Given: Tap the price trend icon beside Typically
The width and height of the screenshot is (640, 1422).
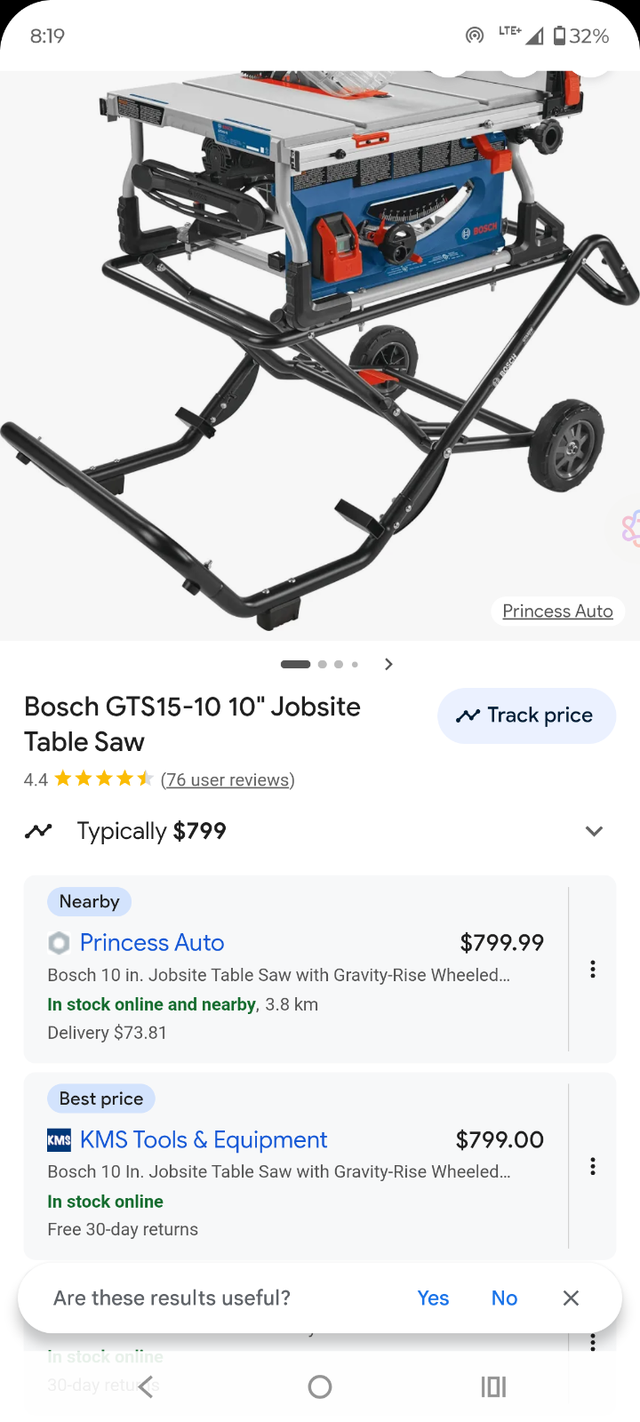Looking at the screenshot, I should [39, 831].
